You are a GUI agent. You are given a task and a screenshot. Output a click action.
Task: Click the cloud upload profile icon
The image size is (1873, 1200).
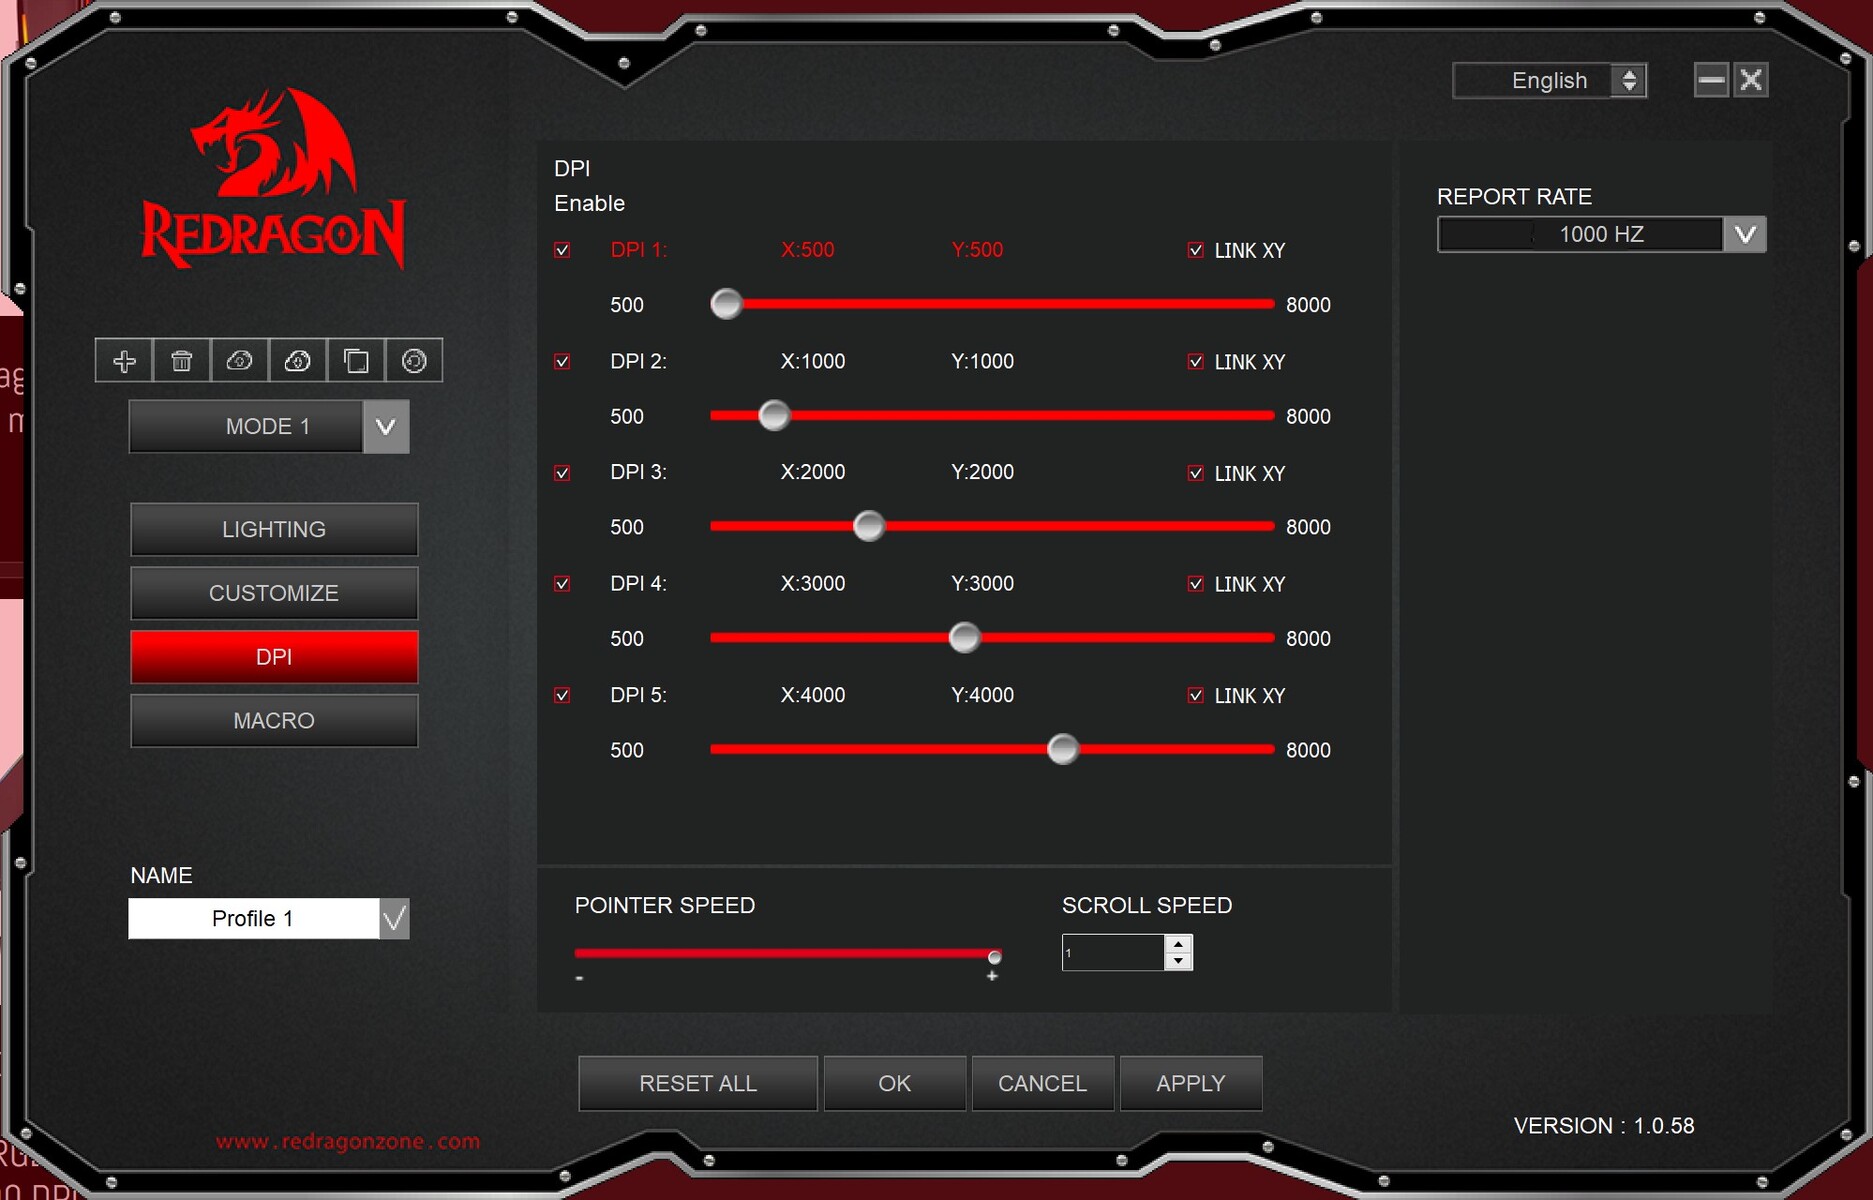[x=239, y=361]
